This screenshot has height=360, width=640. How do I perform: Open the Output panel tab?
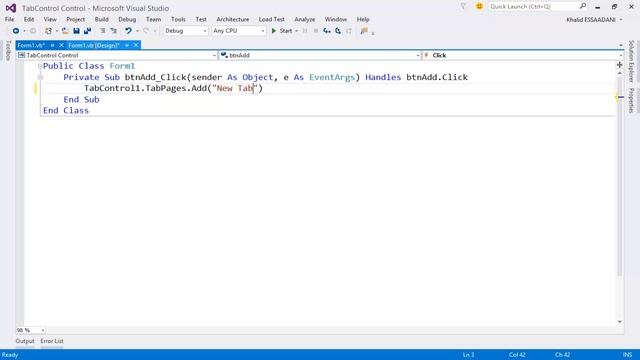click(25, 341)
